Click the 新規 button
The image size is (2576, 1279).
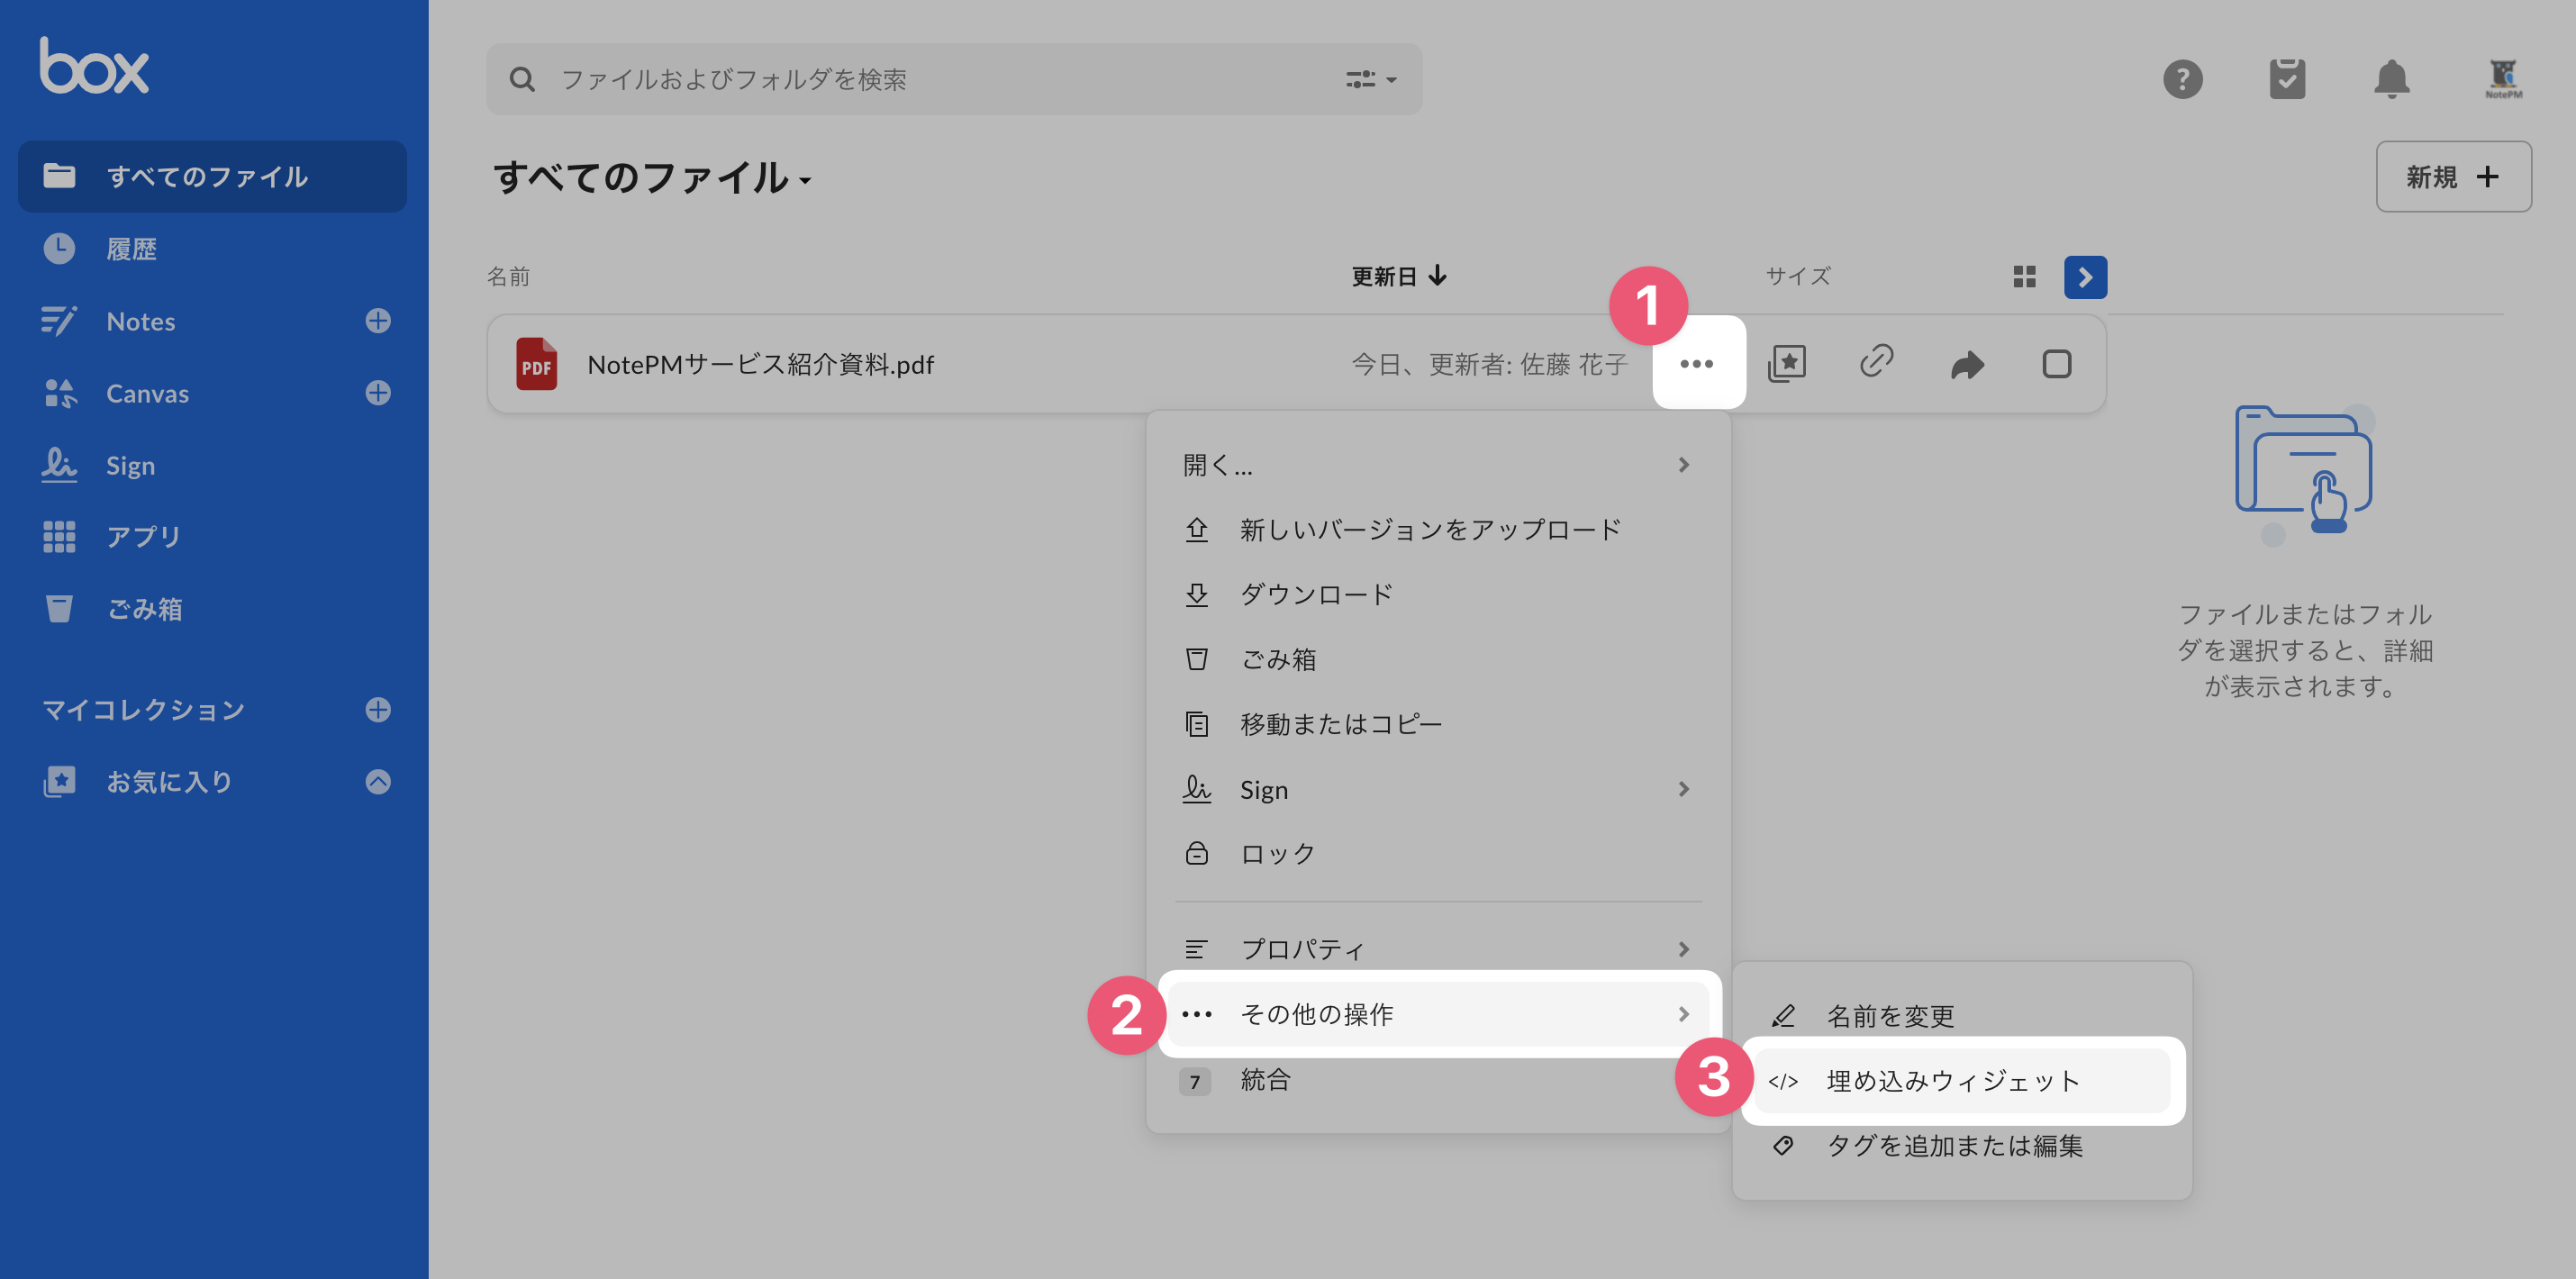[2453, 177]
